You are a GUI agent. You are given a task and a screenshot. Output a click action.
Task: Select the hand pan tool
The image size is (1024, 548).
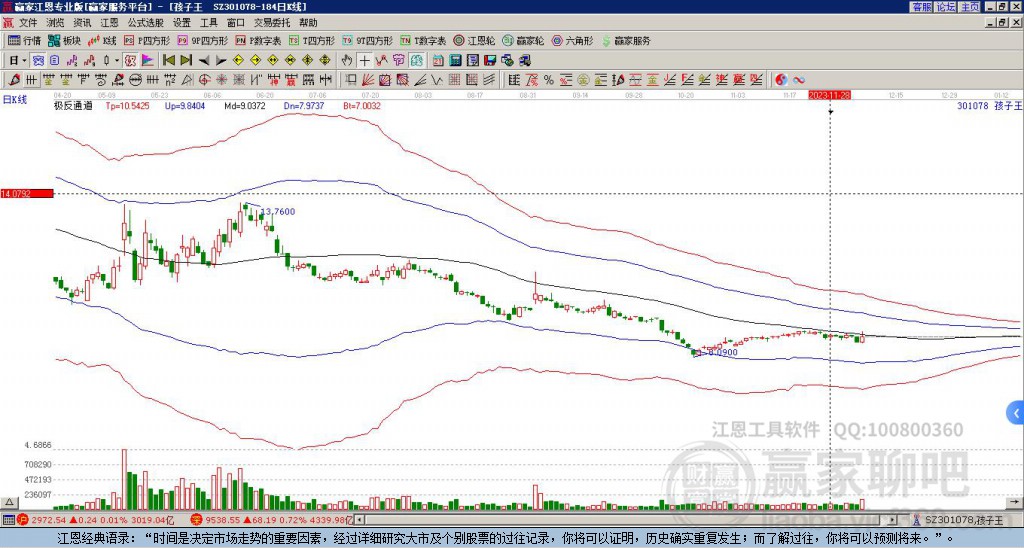(347, 60)
